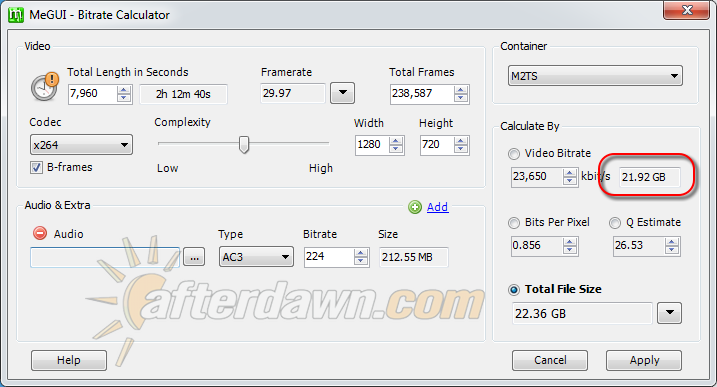This screenshot has height=387, width=717.
Task: Click the 29.97 framerate value box
Action: 293,93
